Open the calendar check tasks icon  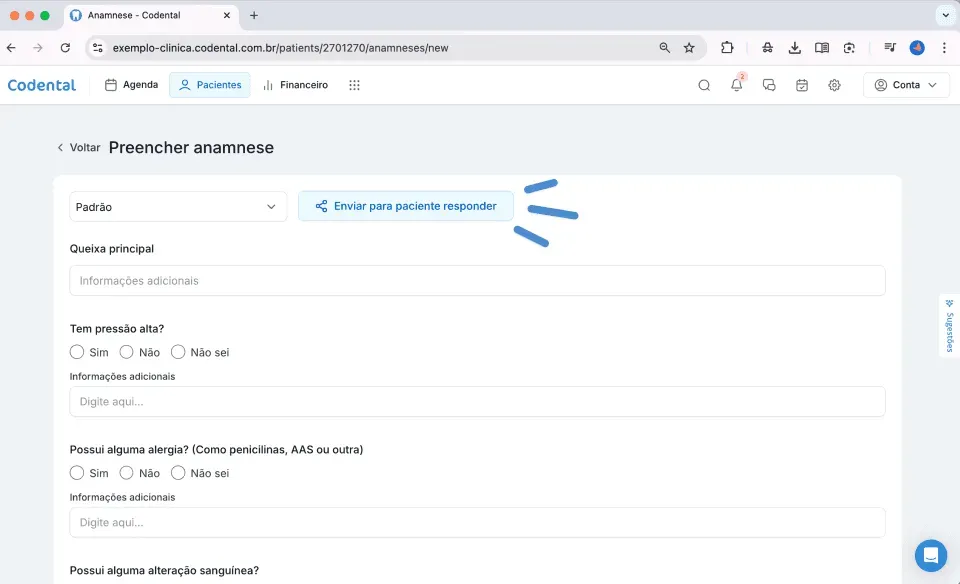click(801, 85)
